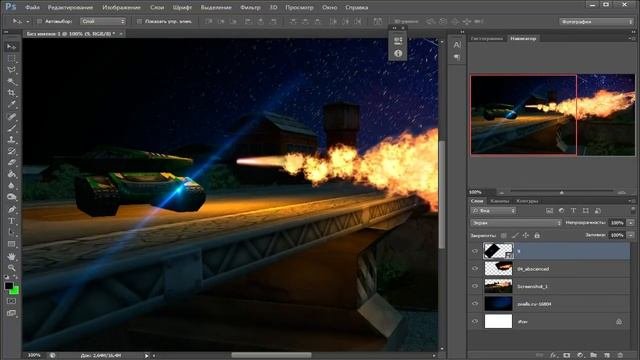Create a new layer group
640x360 pixels.
coord(593,355)
